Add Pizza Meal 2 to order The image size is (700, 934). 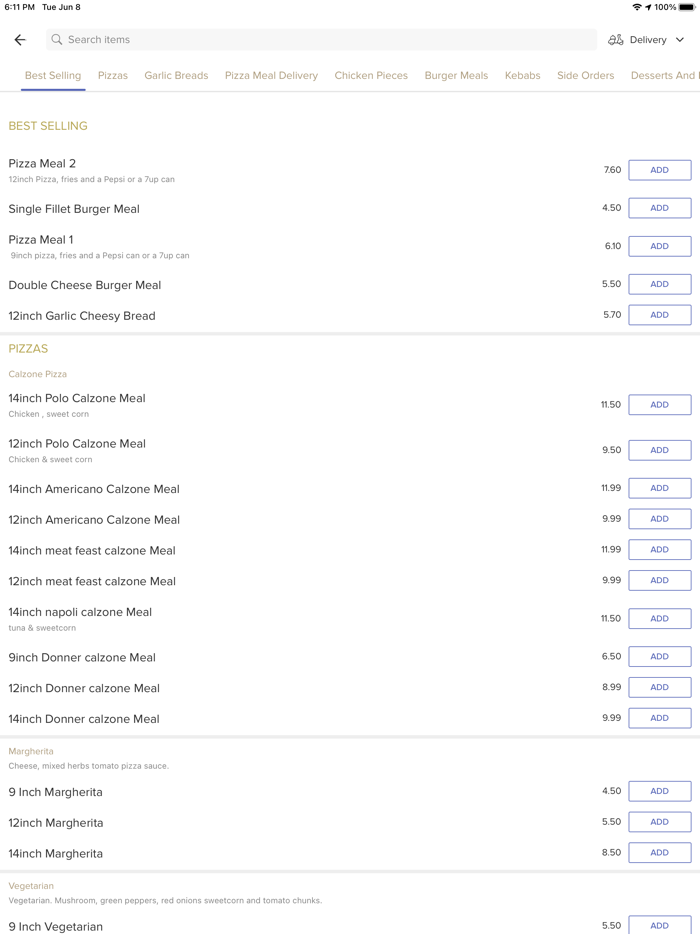pos(659,170)
